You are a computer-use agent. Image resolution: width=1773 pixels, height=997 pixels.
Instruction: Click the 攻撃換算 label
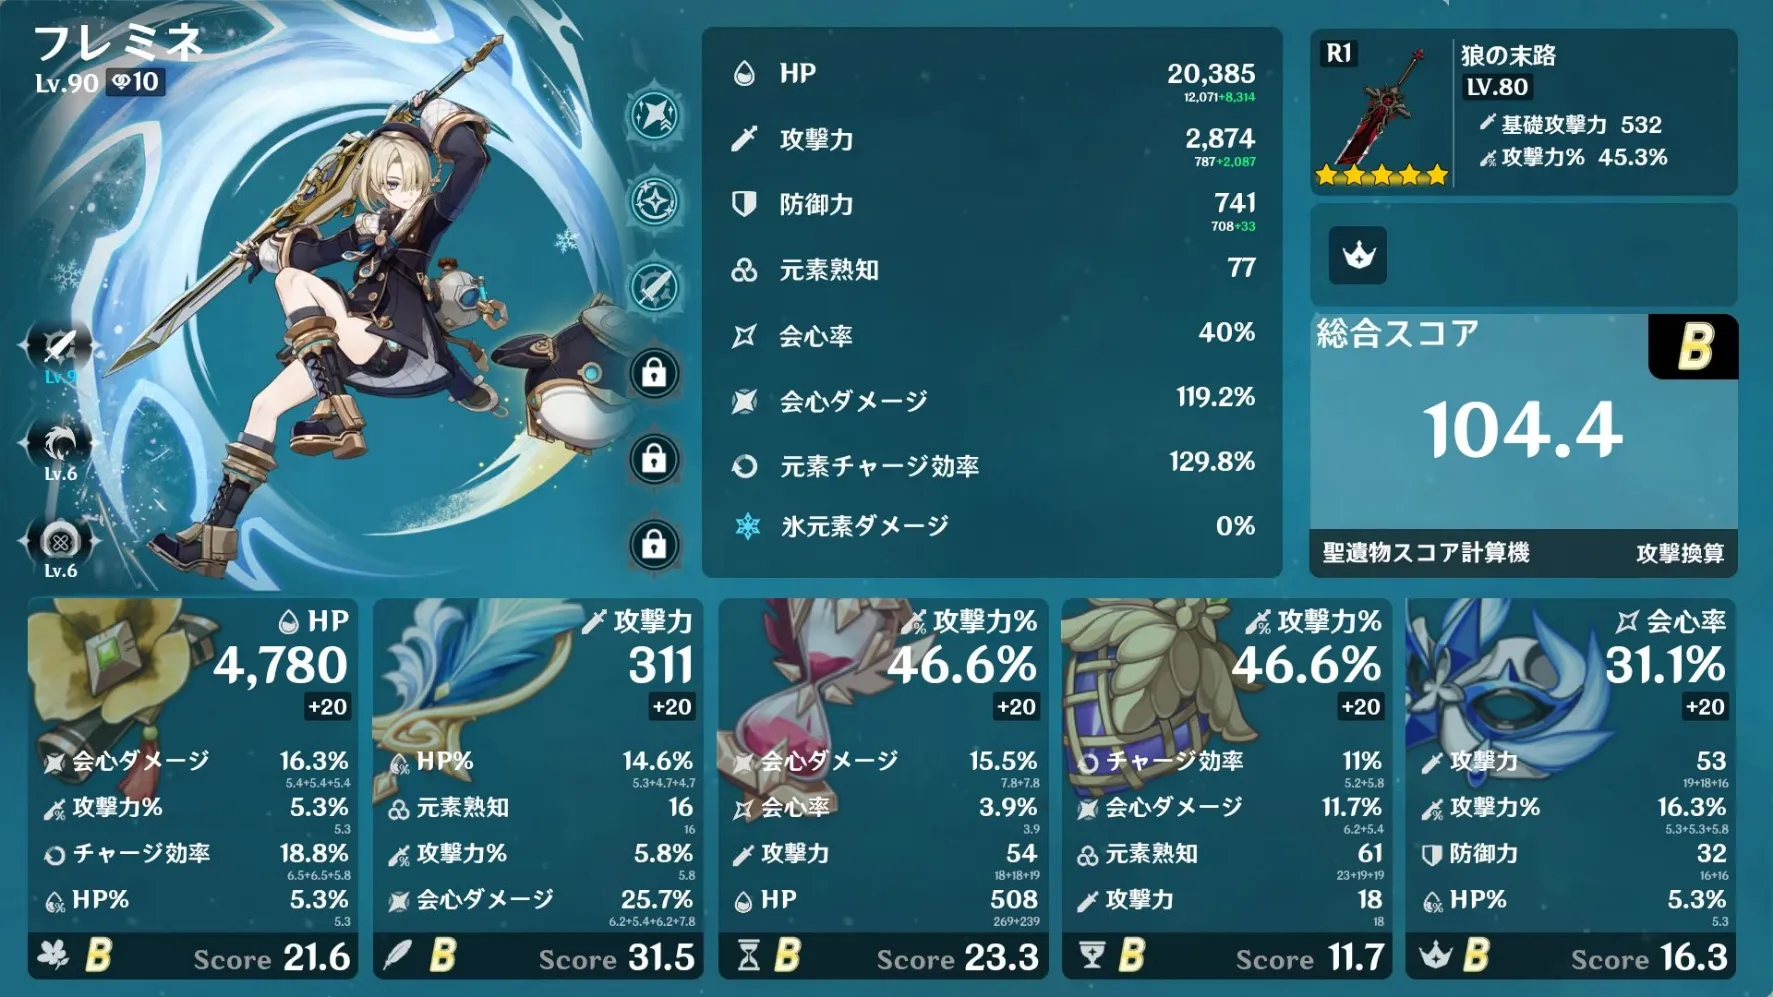(x=1680, y=554)
